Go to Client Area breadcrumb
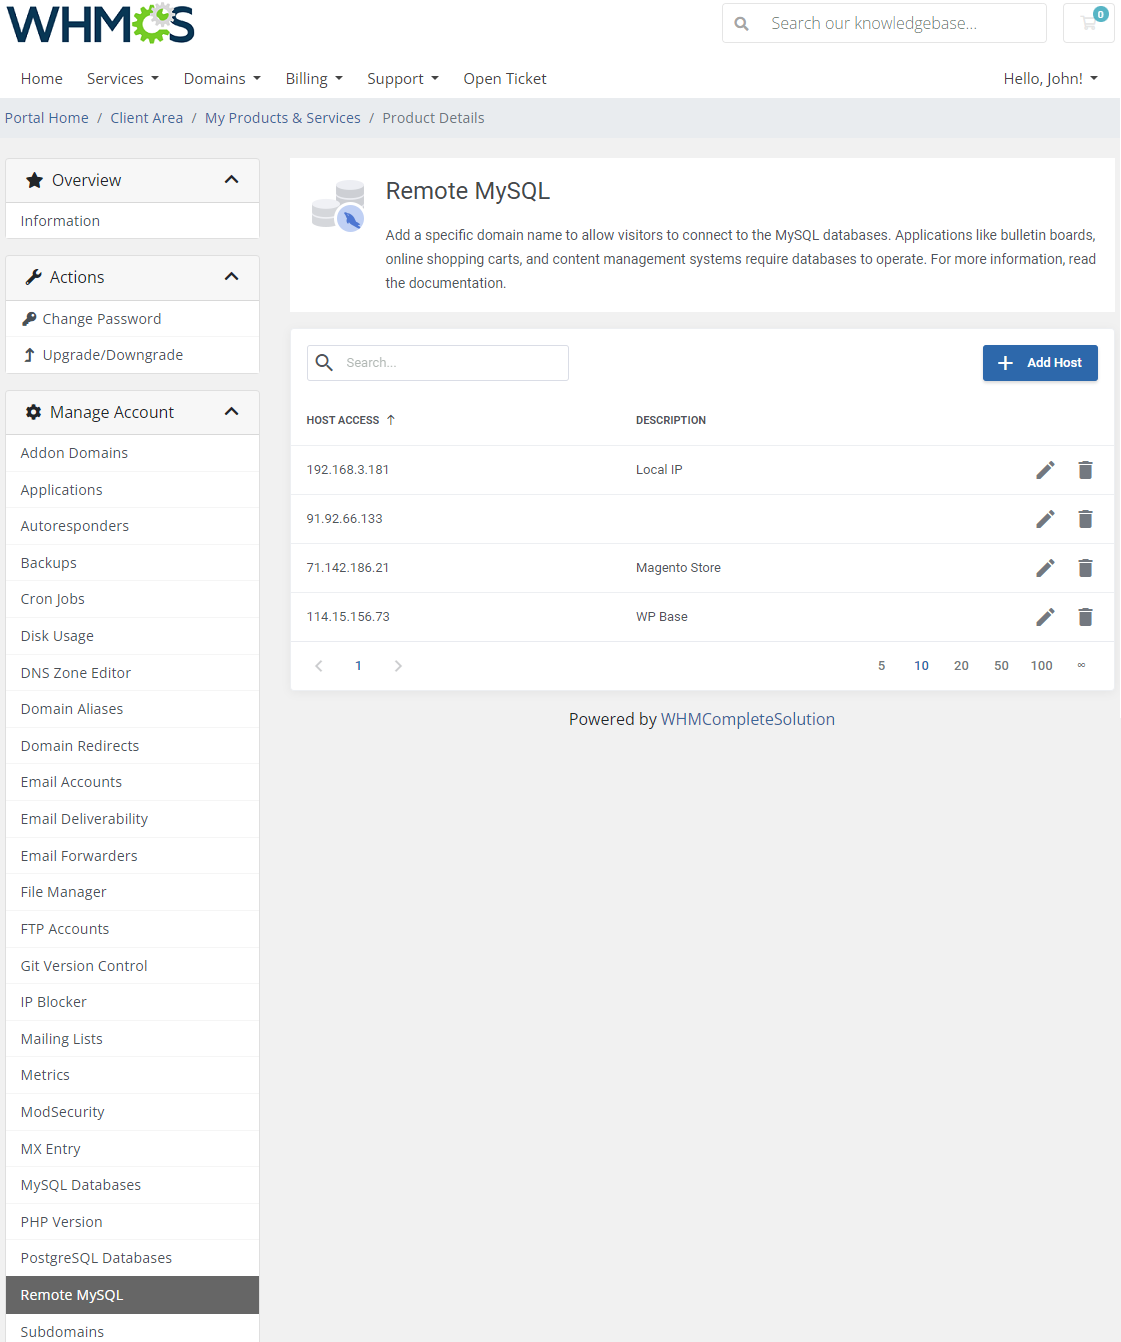The width and height of the screenshot is (1121, 1342). (x=147, y=118)
